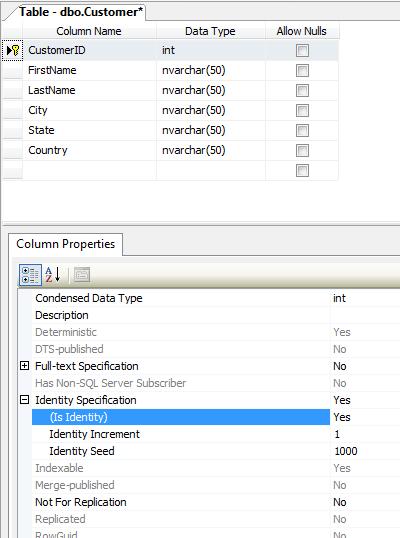400x538 pixels.
Task: Expand the Full-text Specification node
Action: [x=24, y=366]
